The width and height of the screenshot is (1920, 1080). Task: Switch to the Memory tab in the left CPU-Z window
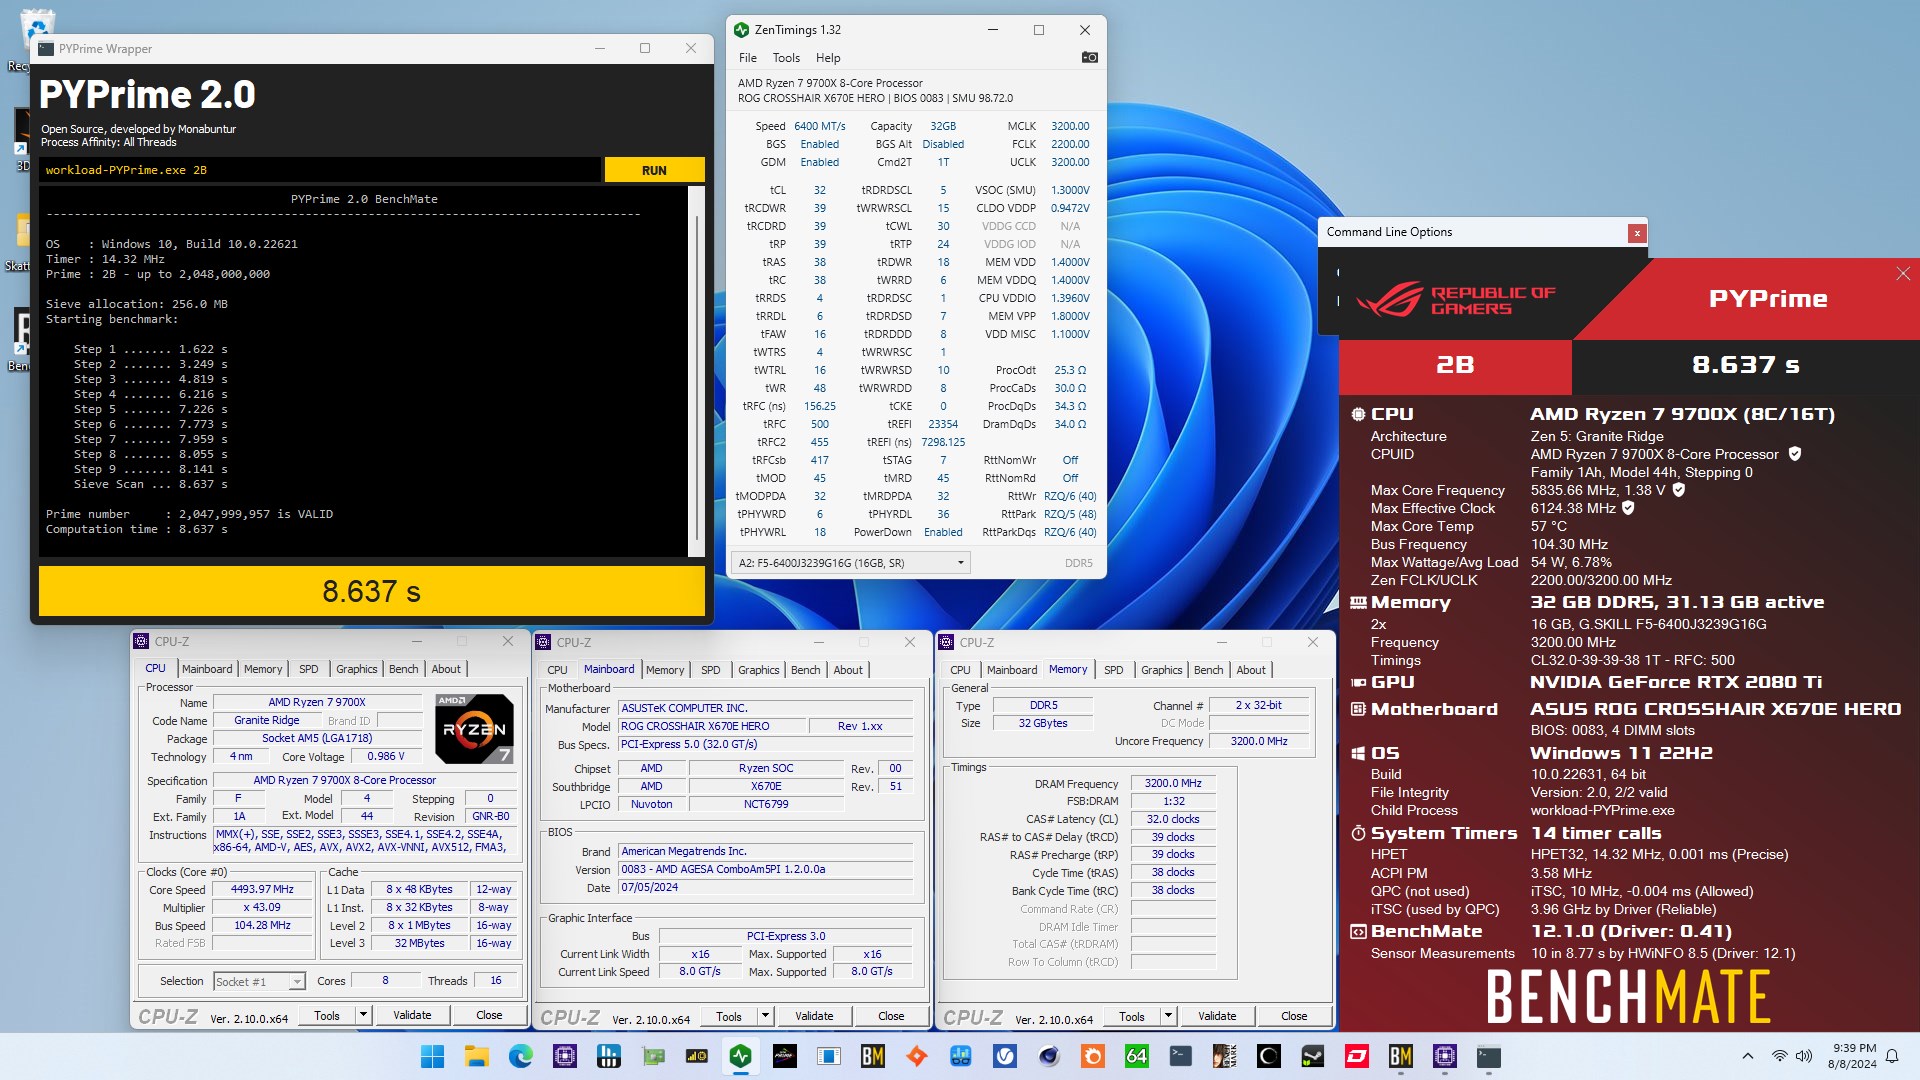tap(263, 669)
